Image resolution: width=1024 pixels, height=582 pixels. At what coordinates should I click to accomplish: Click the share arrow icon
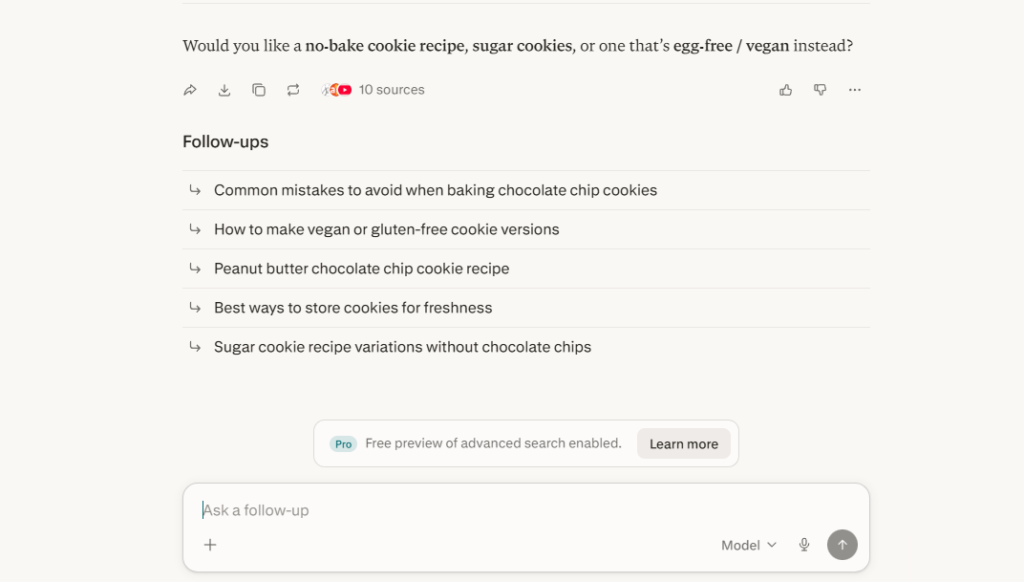pos(190,90)
